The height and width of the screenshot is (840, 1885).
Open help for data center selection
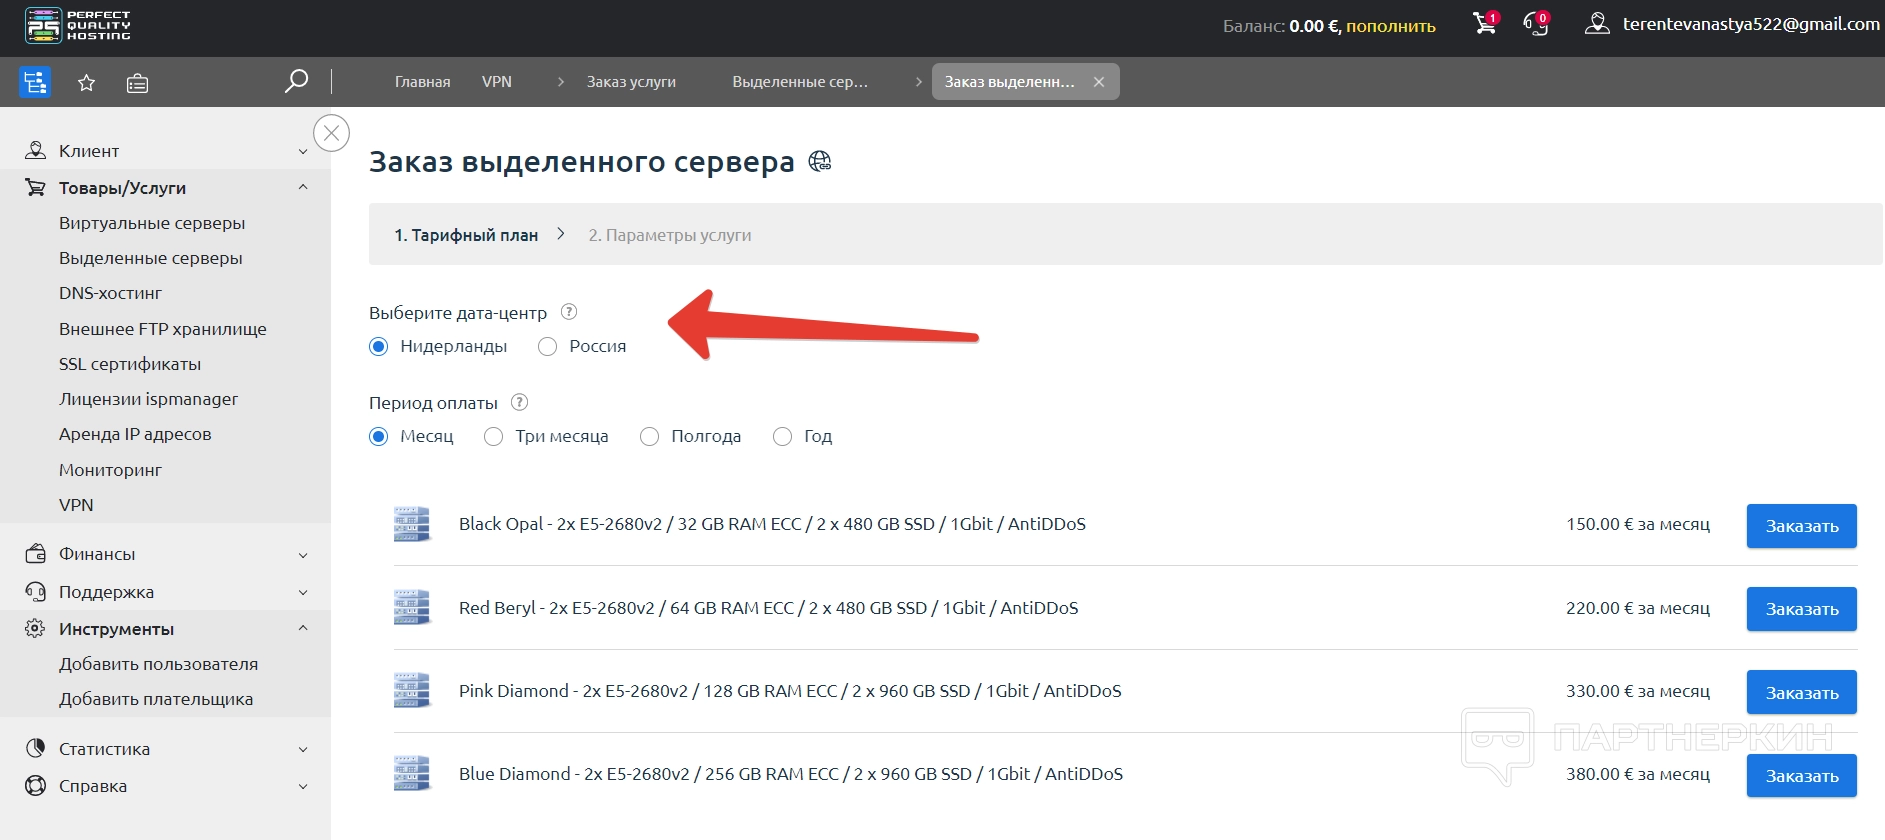[569, 311]
